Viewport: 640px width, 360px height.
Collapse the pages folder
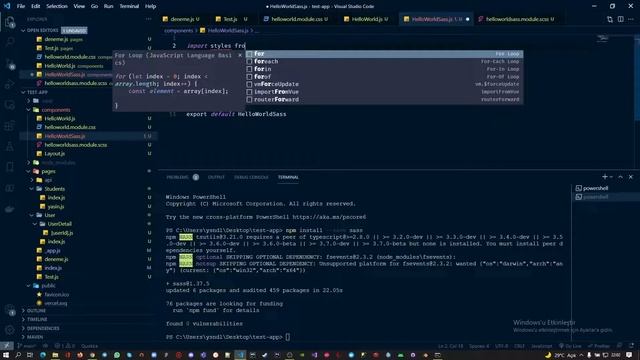coord(29,171)
